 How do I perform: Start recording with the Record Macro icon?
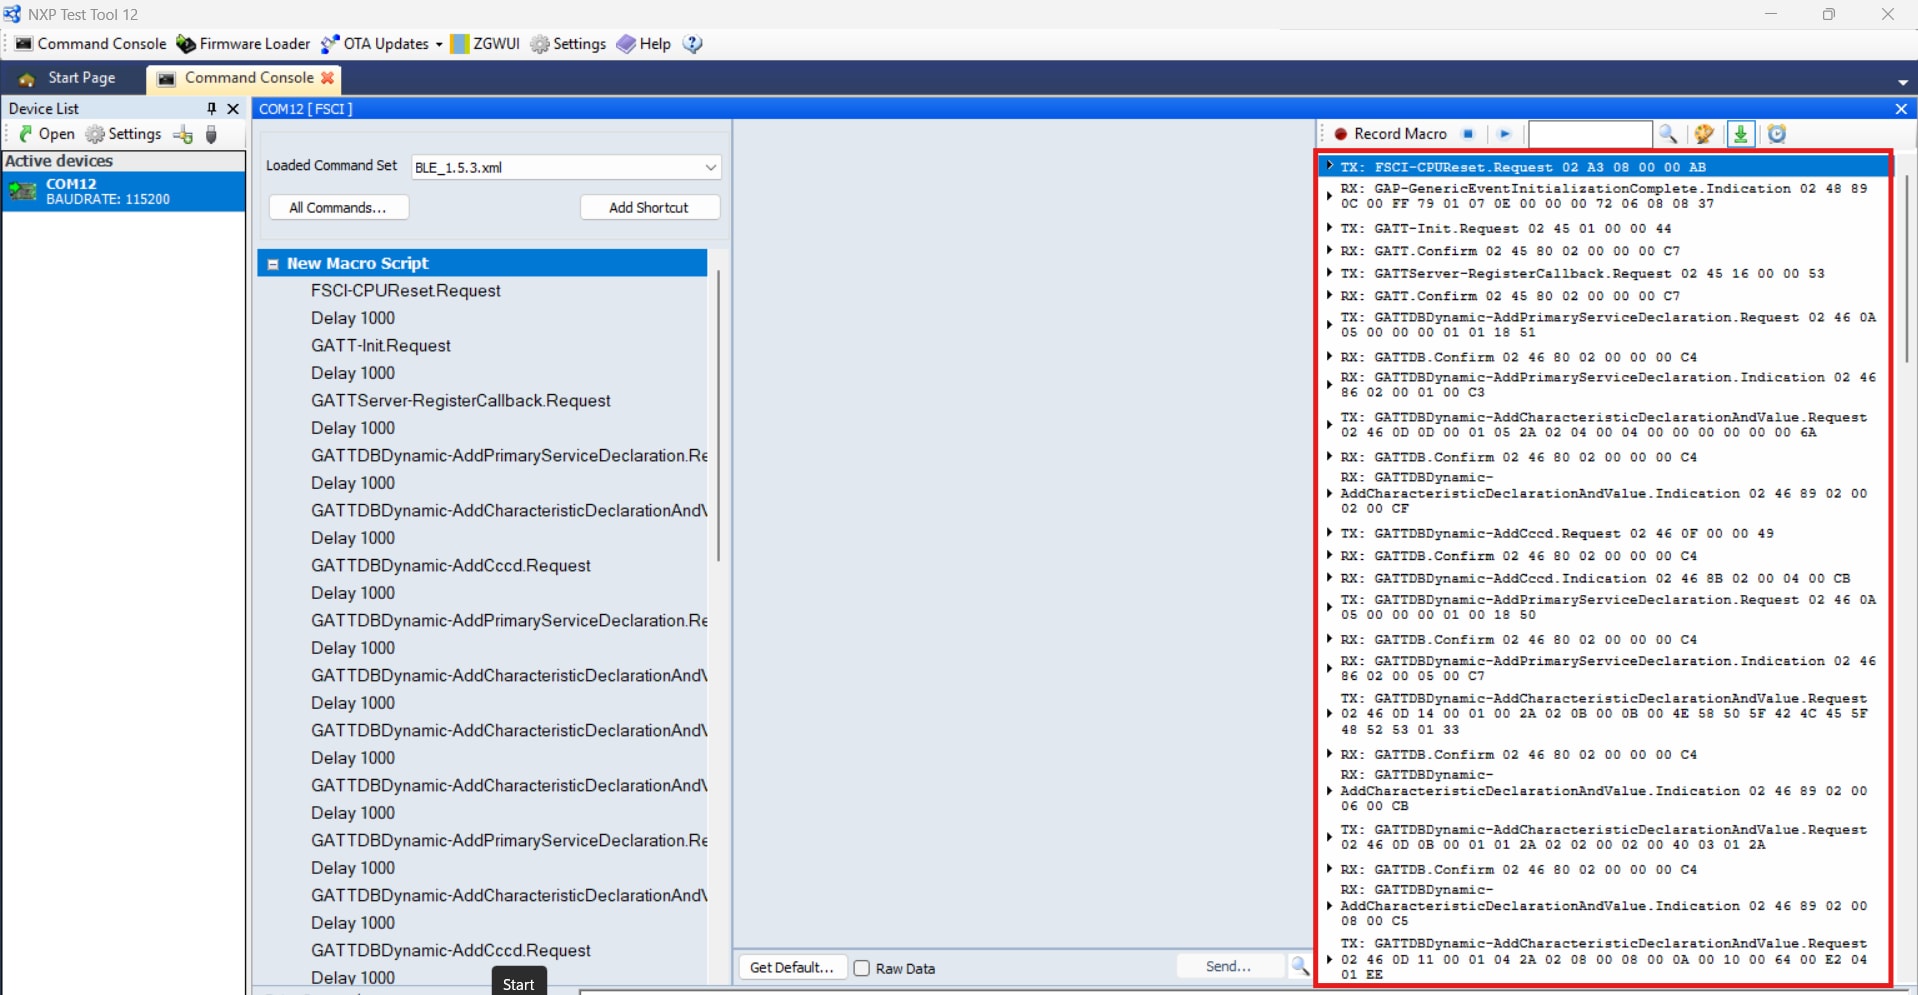coord(1340,133)
